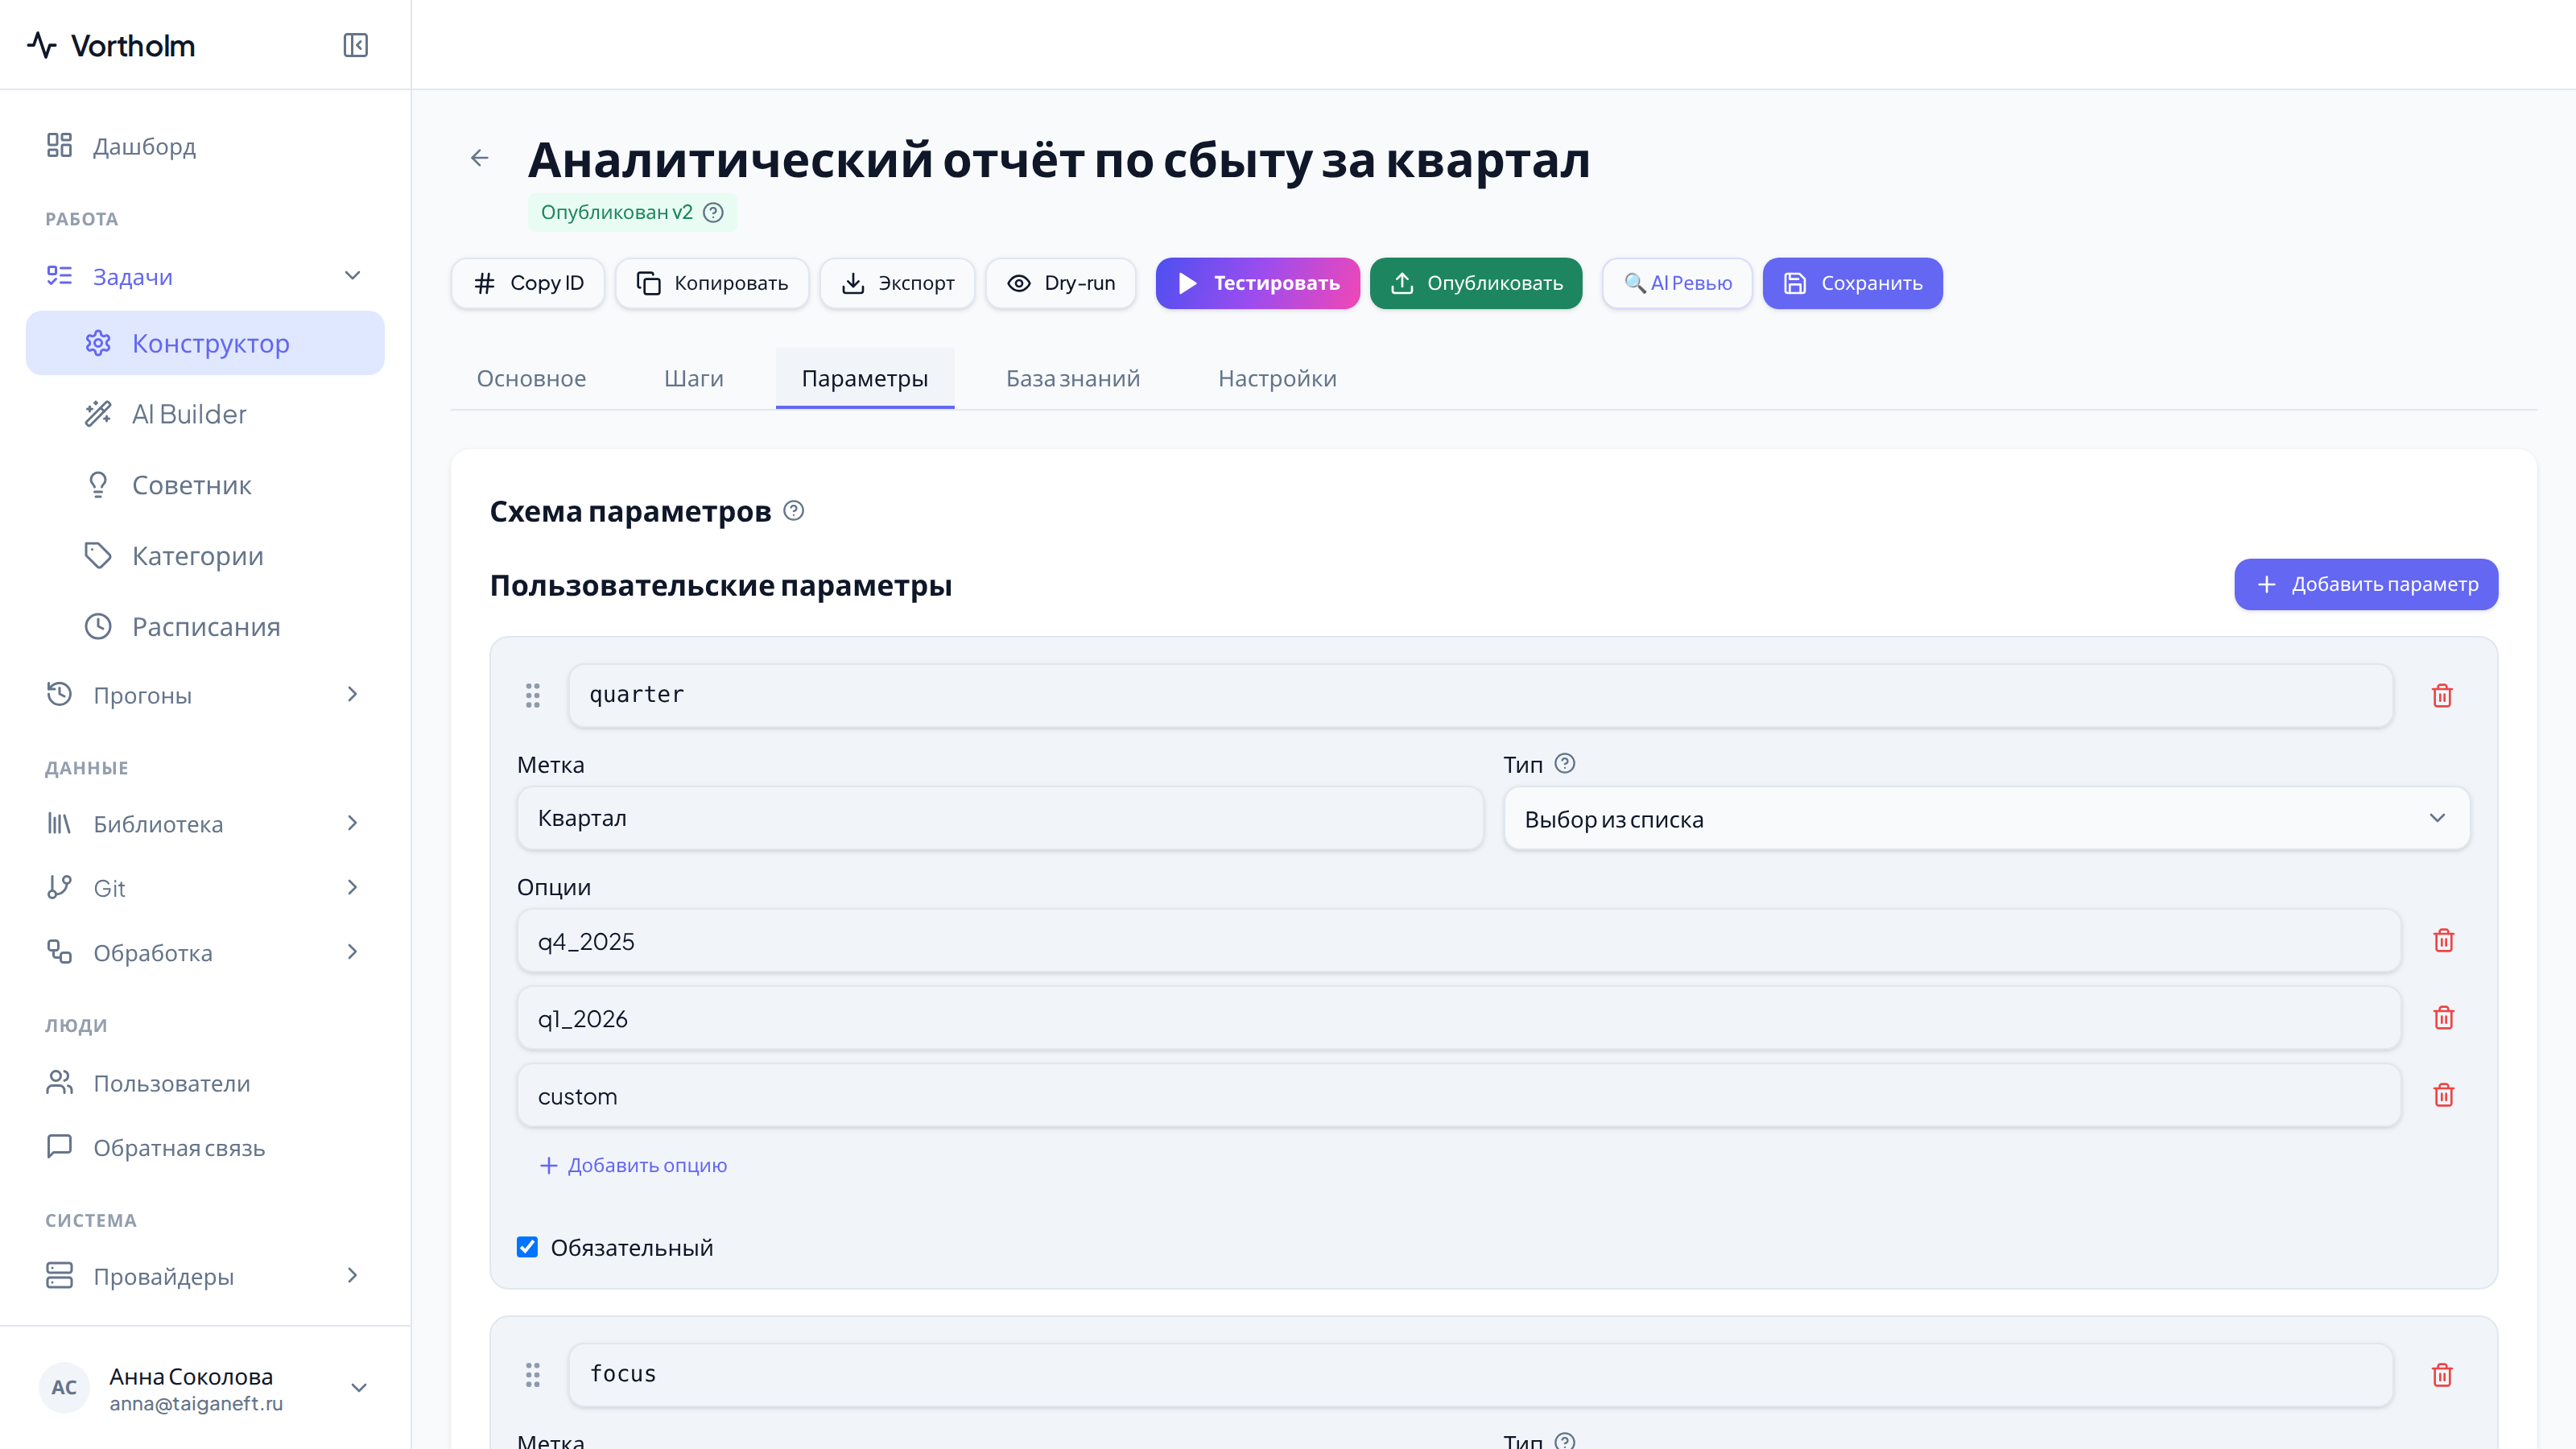The image size is (2576, 1449).
Task: Expand the Прогоны section
Action: [352, 694]
